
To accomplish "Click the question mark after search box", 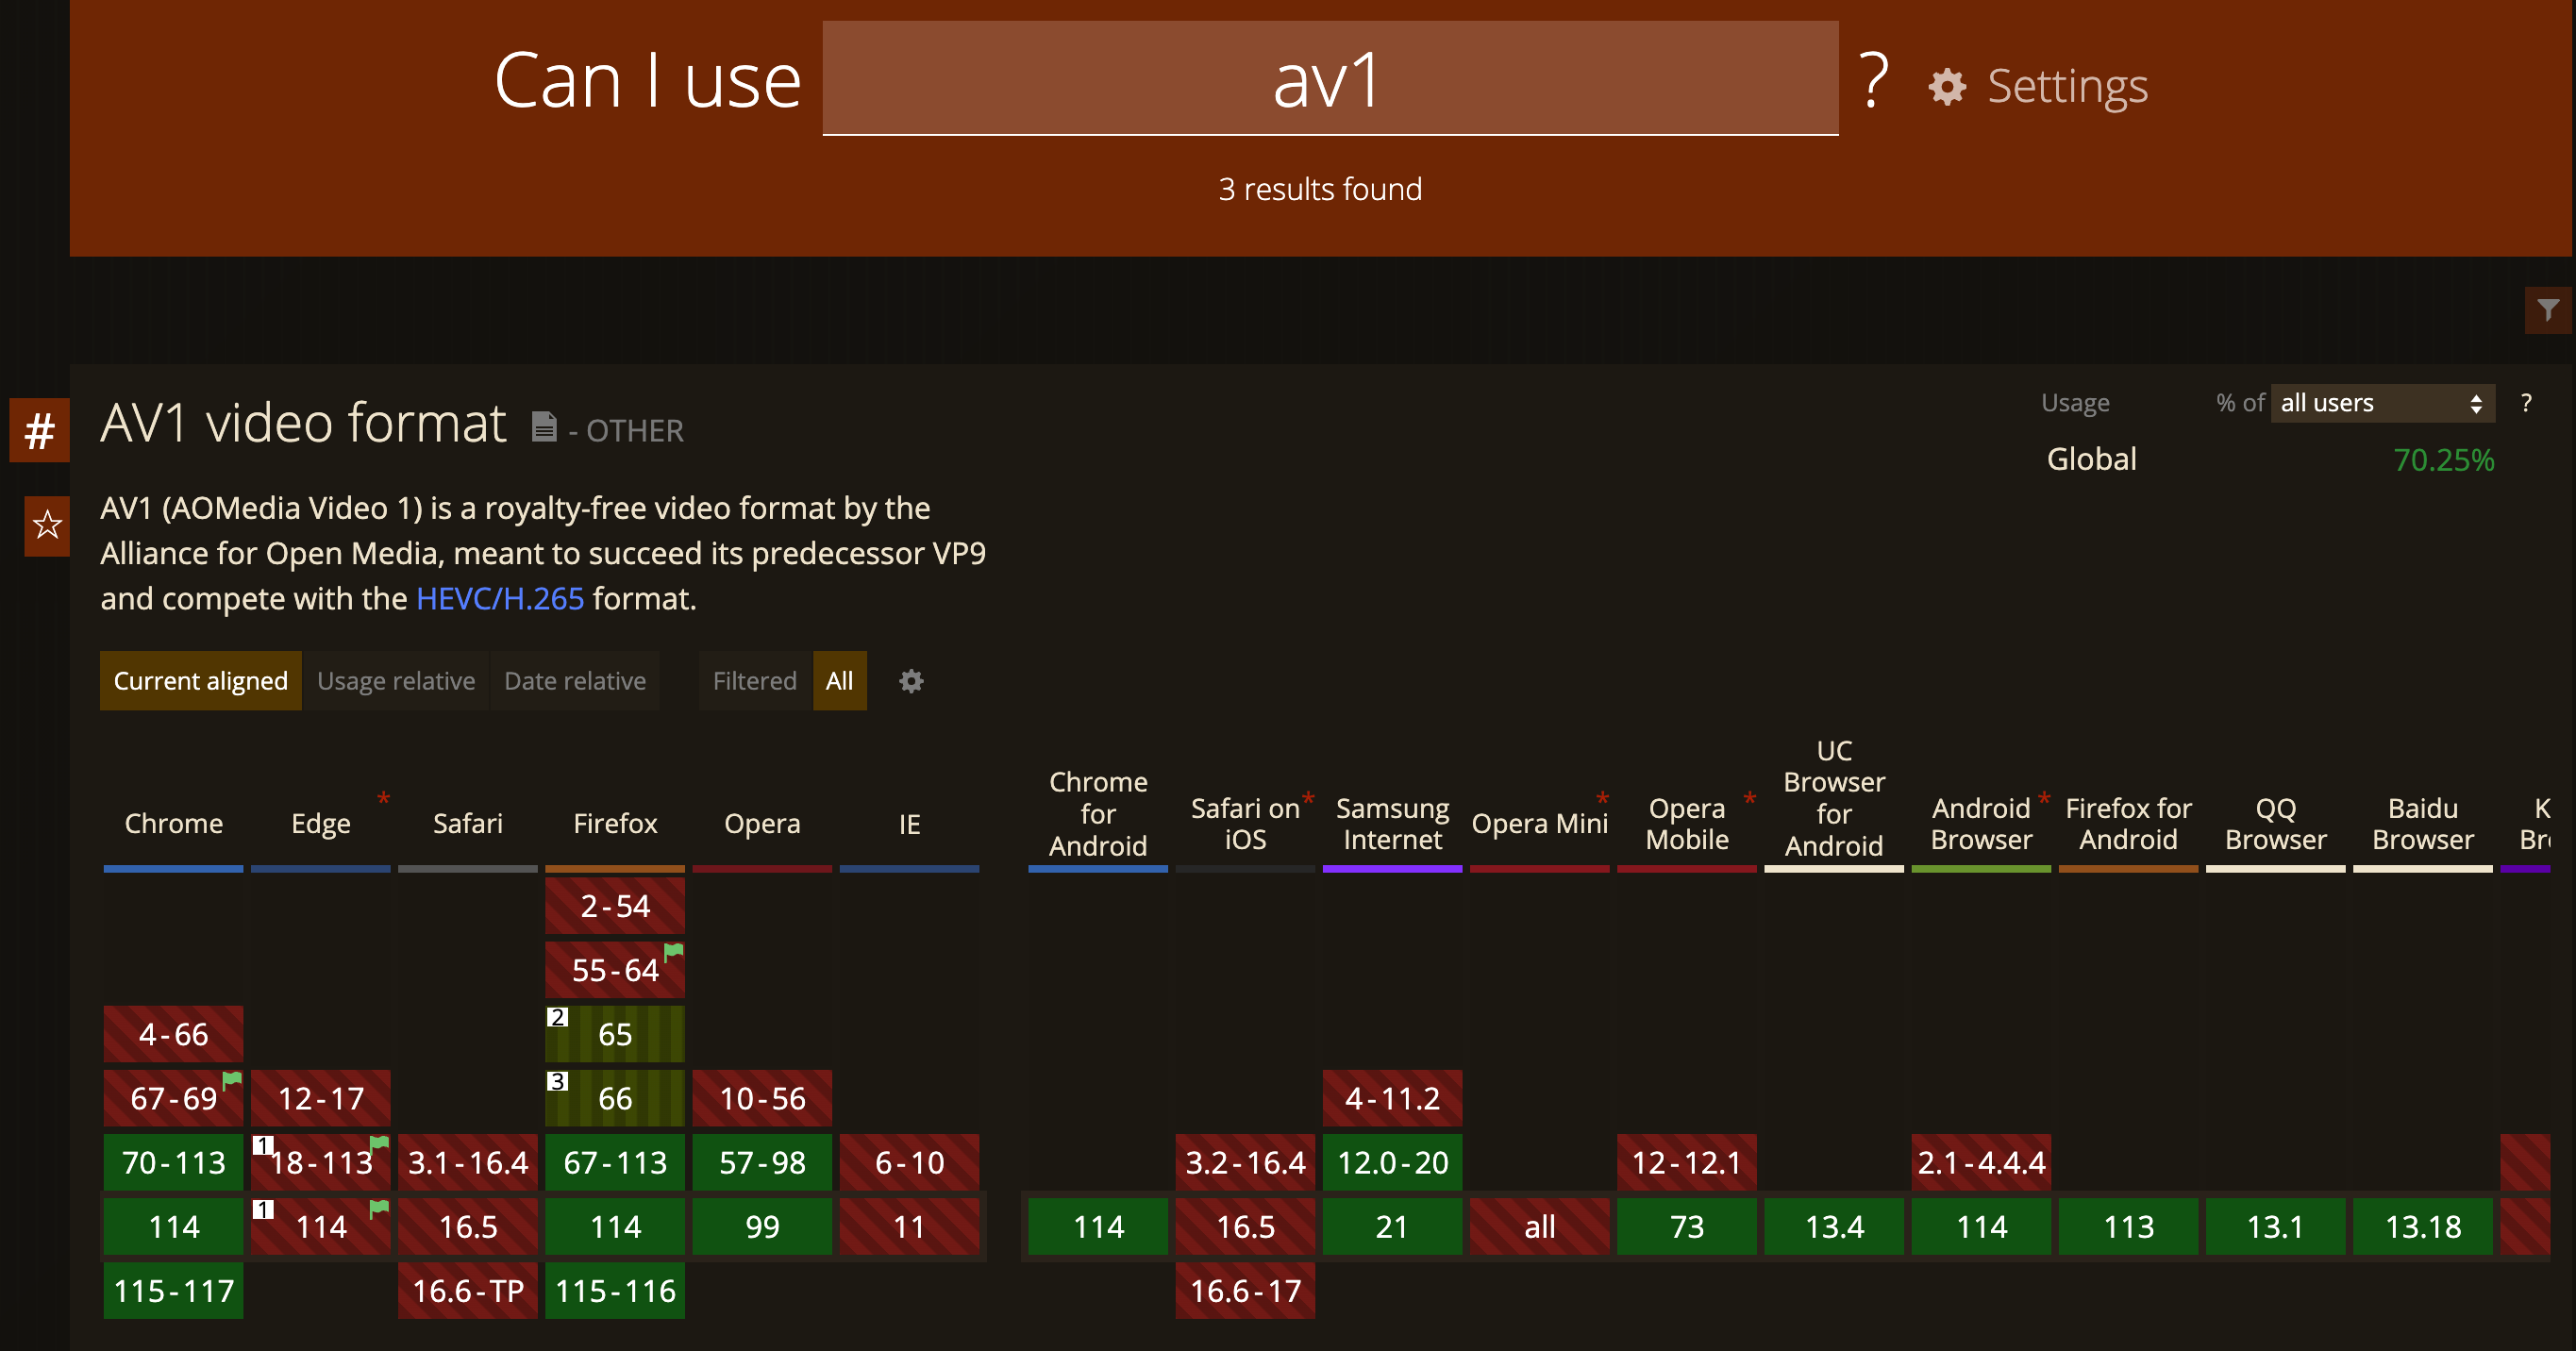I will (x=1874, y=80).
